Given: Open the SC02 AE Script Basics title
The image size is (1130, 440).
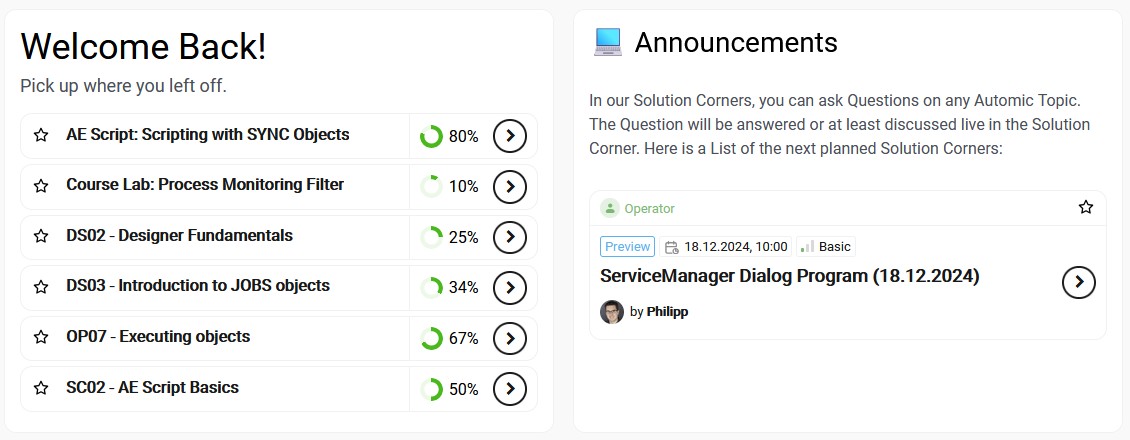Looking at the screenshot, I should (152, 387).
